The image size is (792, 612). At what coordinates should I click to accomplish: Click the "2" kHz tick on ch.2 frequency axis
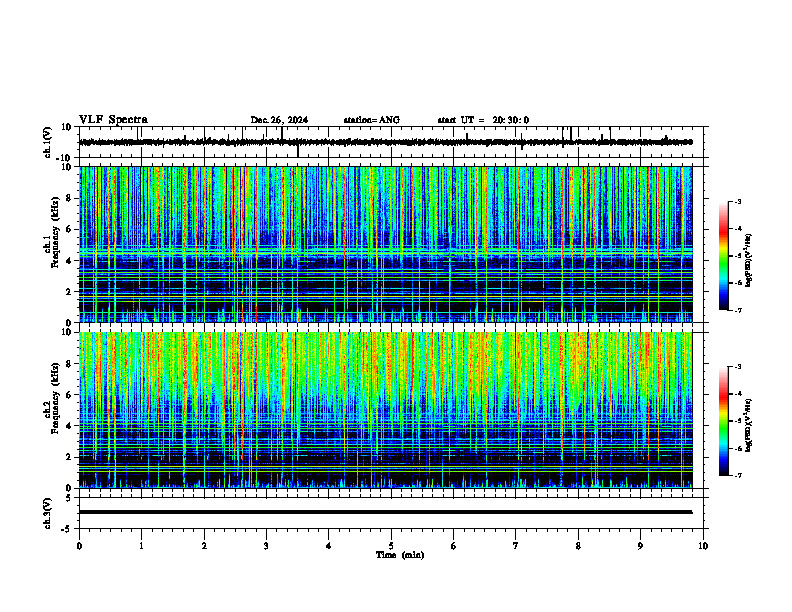[x=70, y=457]
